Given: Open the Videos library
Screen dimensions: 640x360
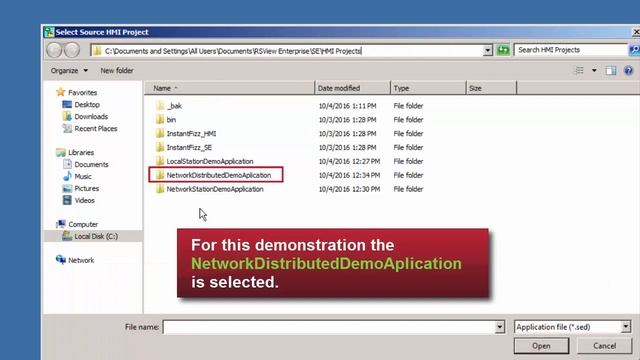Looking at the screenshot, I should pos(79,200).
